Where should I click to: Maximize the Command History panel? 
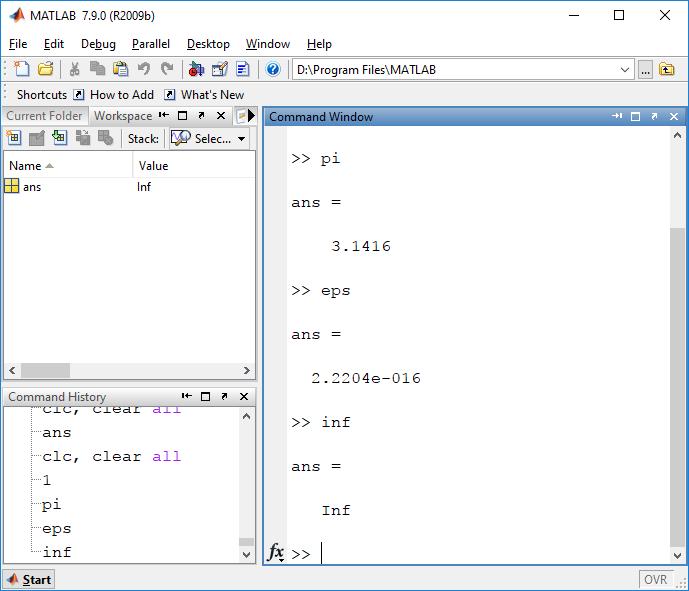(x=205, y=396)
